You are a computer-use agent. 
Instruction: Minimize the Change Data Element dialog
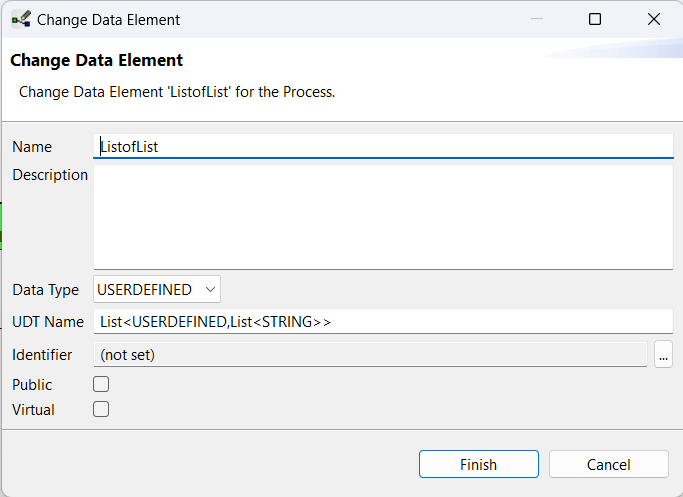tap(537, 19)
